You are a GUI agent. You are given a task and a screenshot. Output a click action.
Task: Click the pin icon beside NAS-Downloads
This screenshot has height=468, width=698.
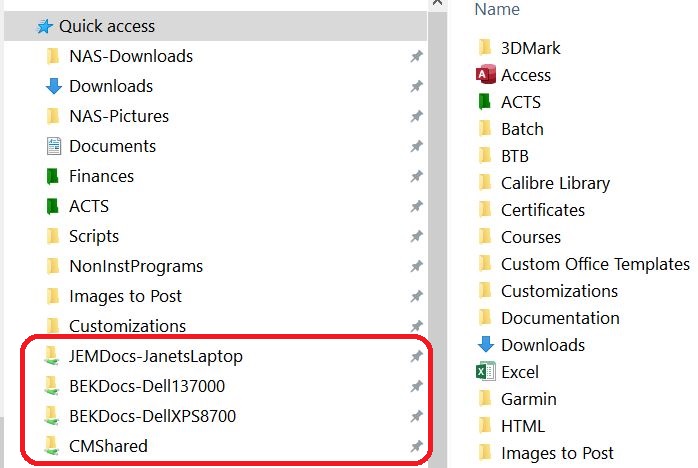416,57
